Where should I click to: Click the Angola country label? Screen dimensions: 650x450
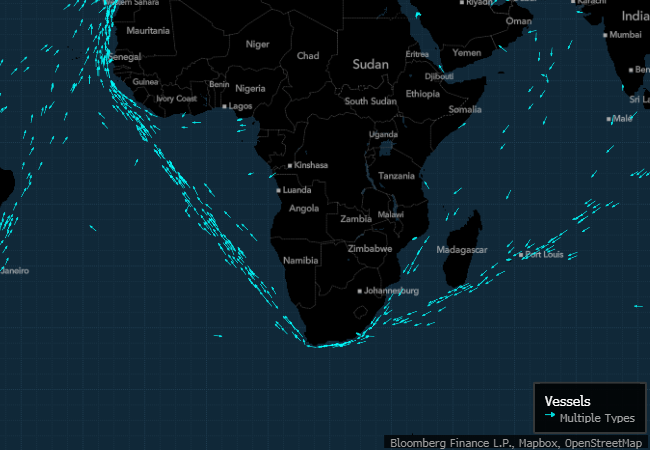pos(304,208)
